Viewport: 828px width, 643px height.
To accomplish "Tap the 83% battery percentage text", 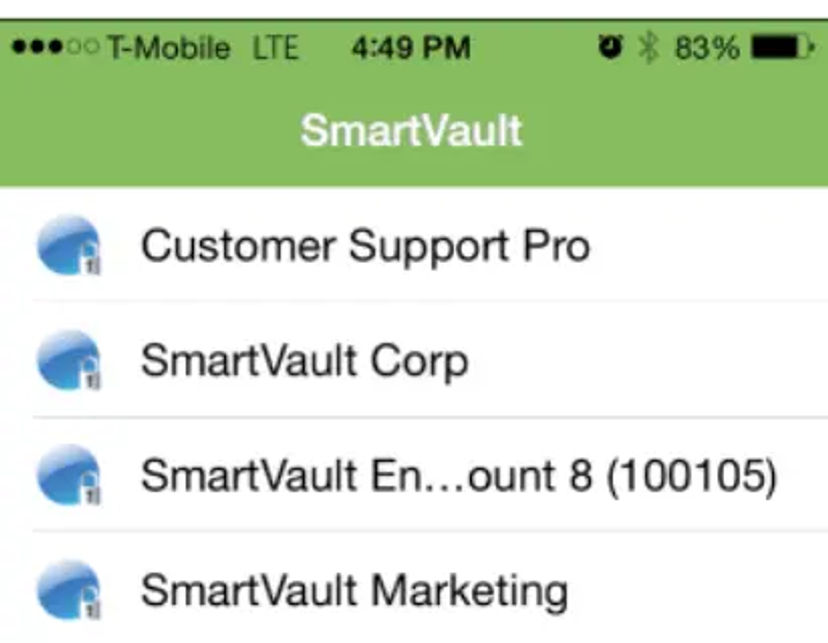I will [x=706, y=47].
